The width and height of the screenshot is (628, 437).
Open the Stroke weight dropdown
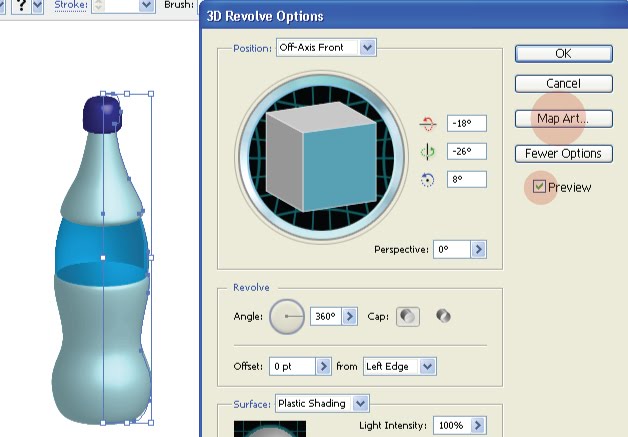(x=147, y=6)
